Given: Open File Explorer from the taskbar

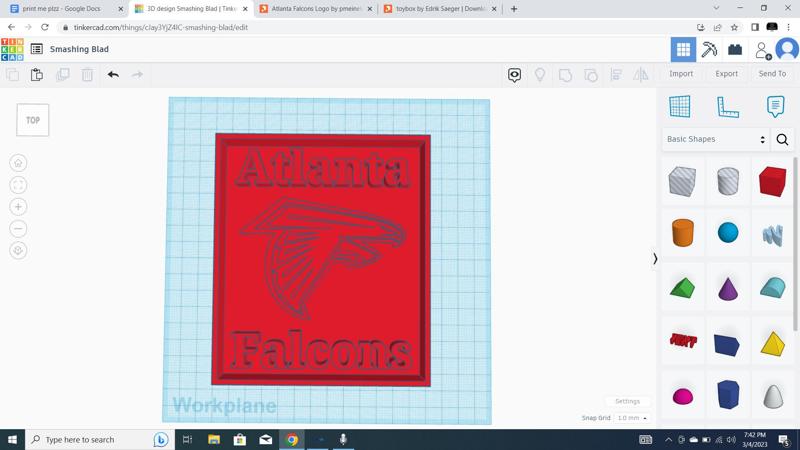Looking at the screenshot, I should pos(214,439).
